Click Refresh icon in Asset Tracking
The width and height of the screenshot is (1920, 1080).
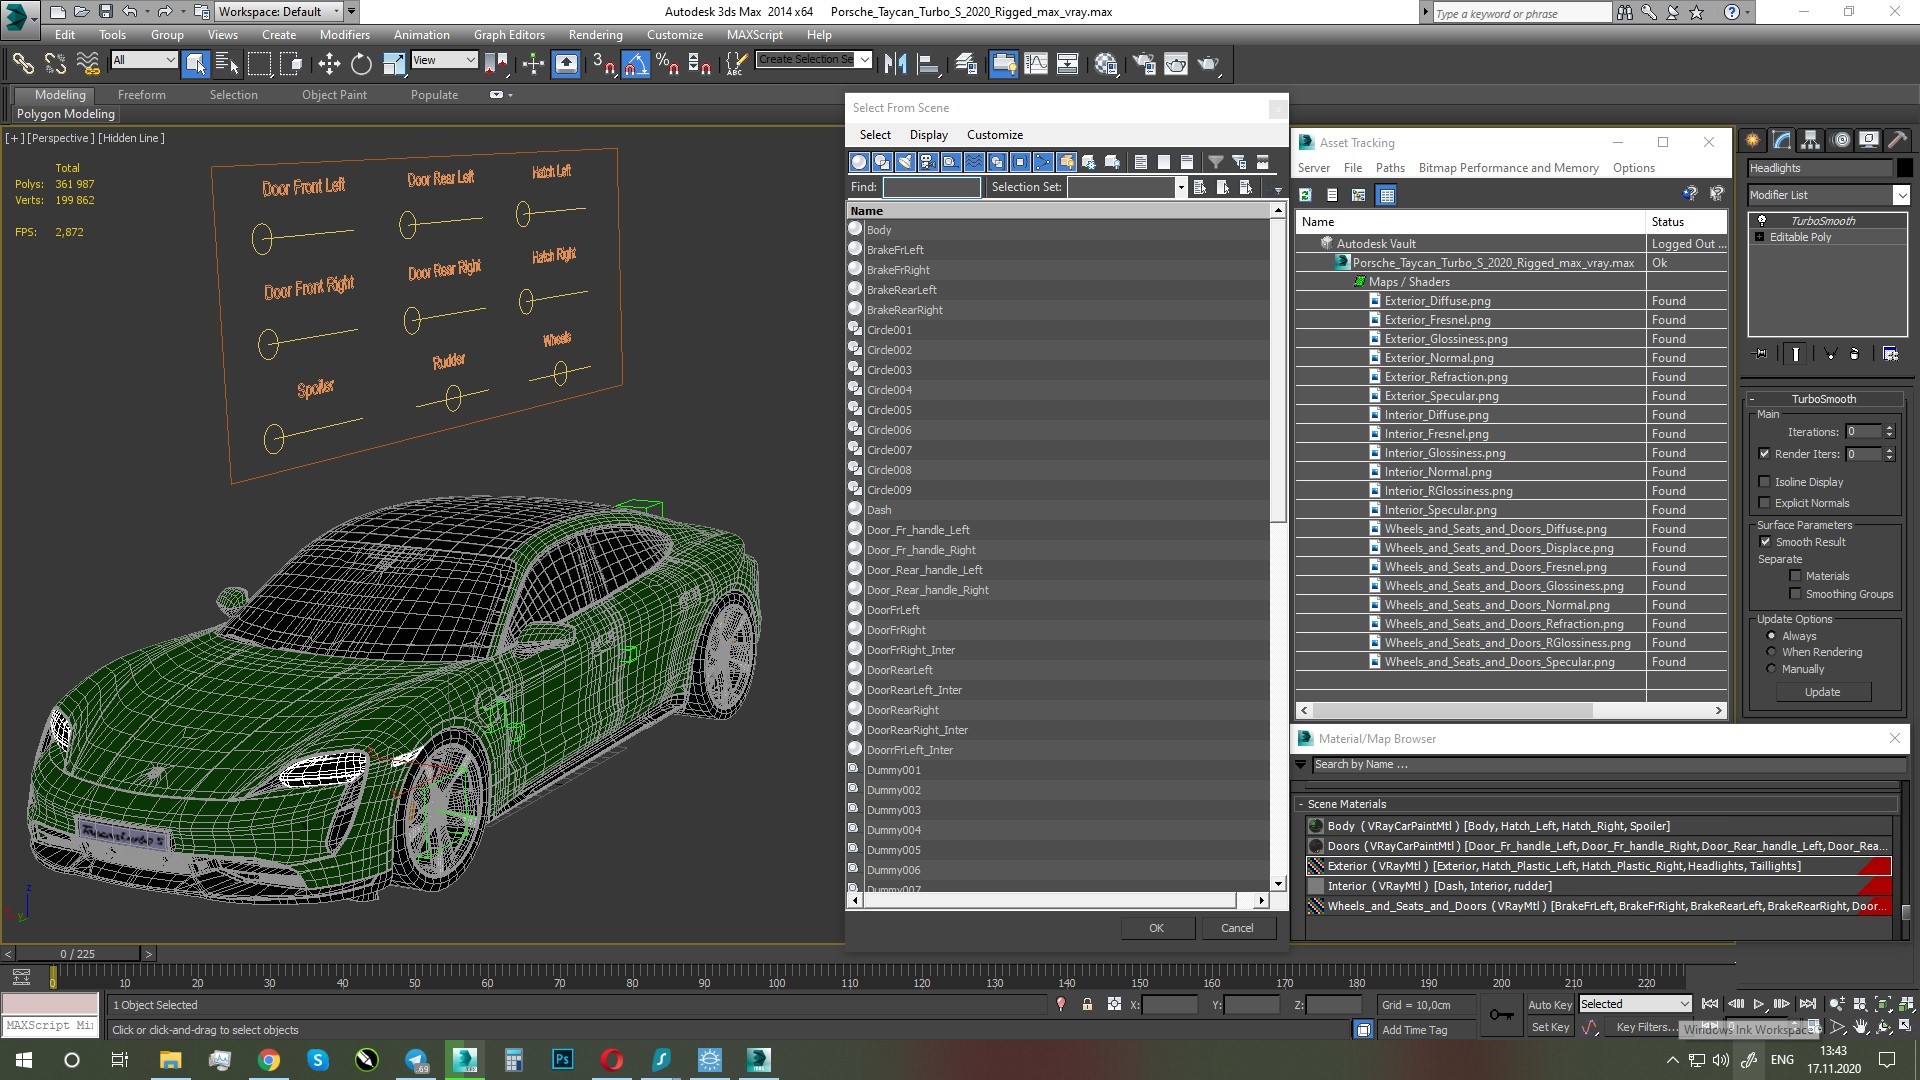tap(1306, 195)
